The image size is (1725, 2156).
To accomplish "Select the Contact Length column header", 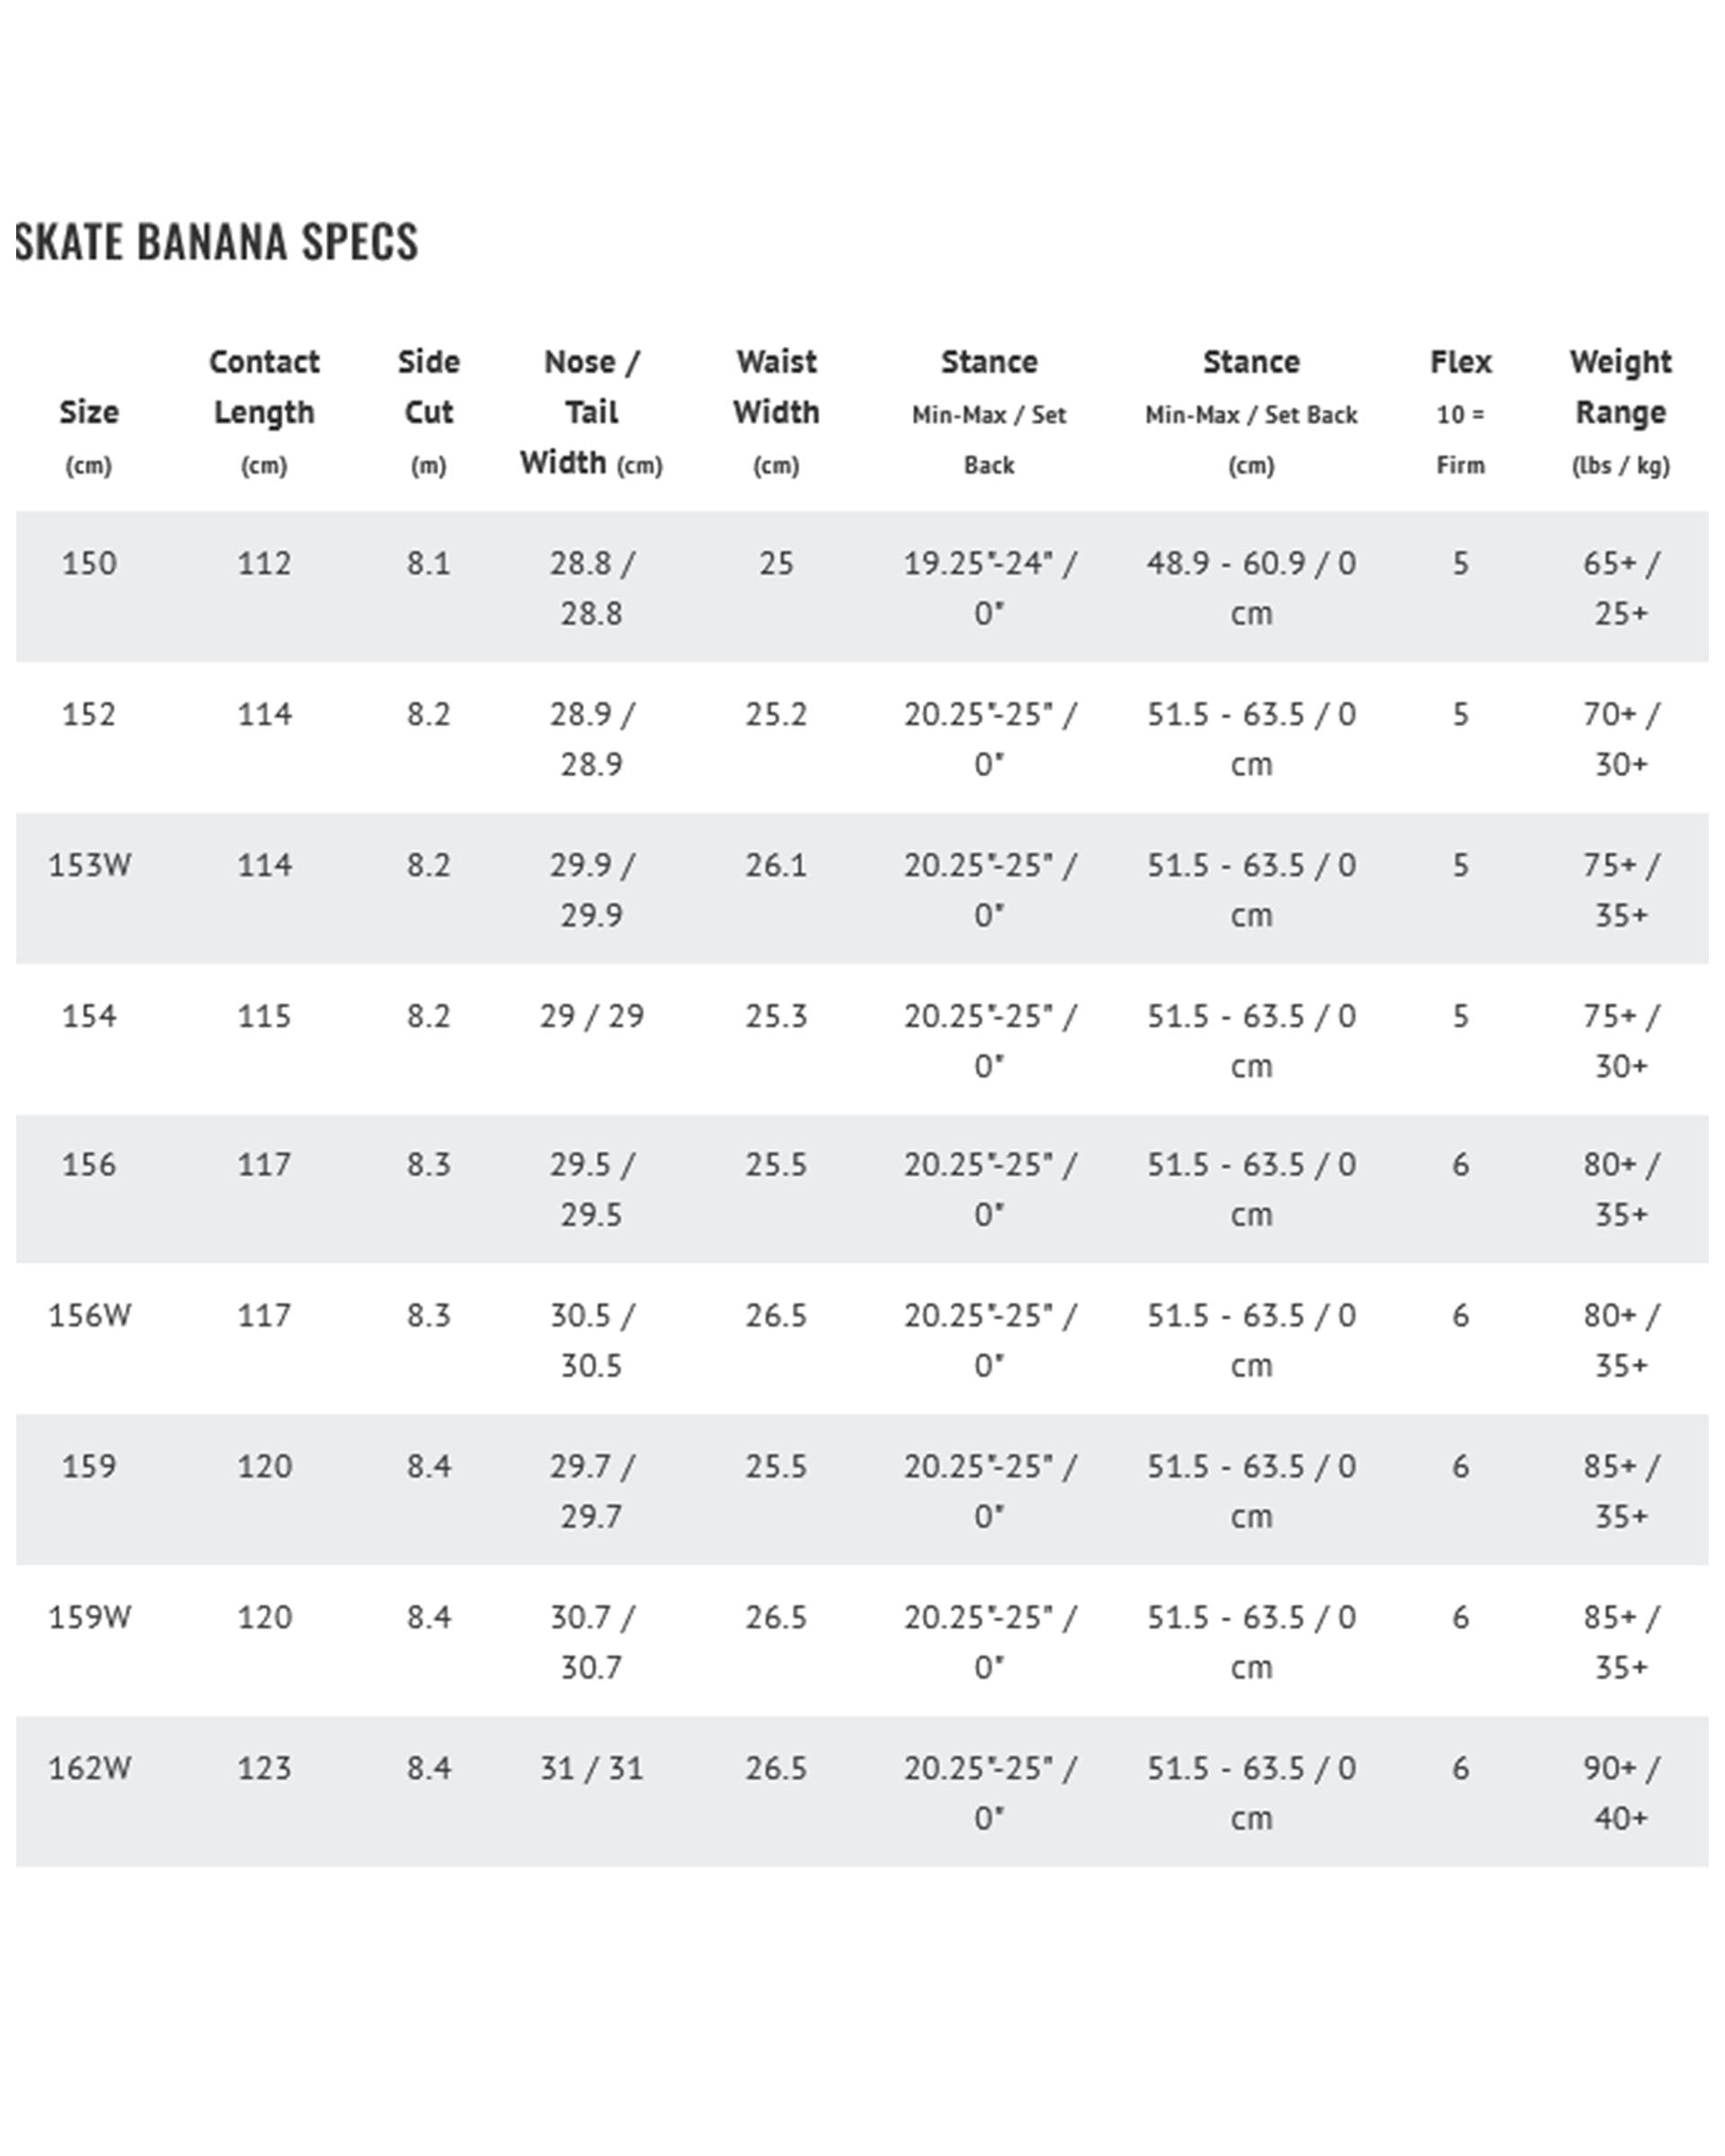I will (x=264, y=412).
